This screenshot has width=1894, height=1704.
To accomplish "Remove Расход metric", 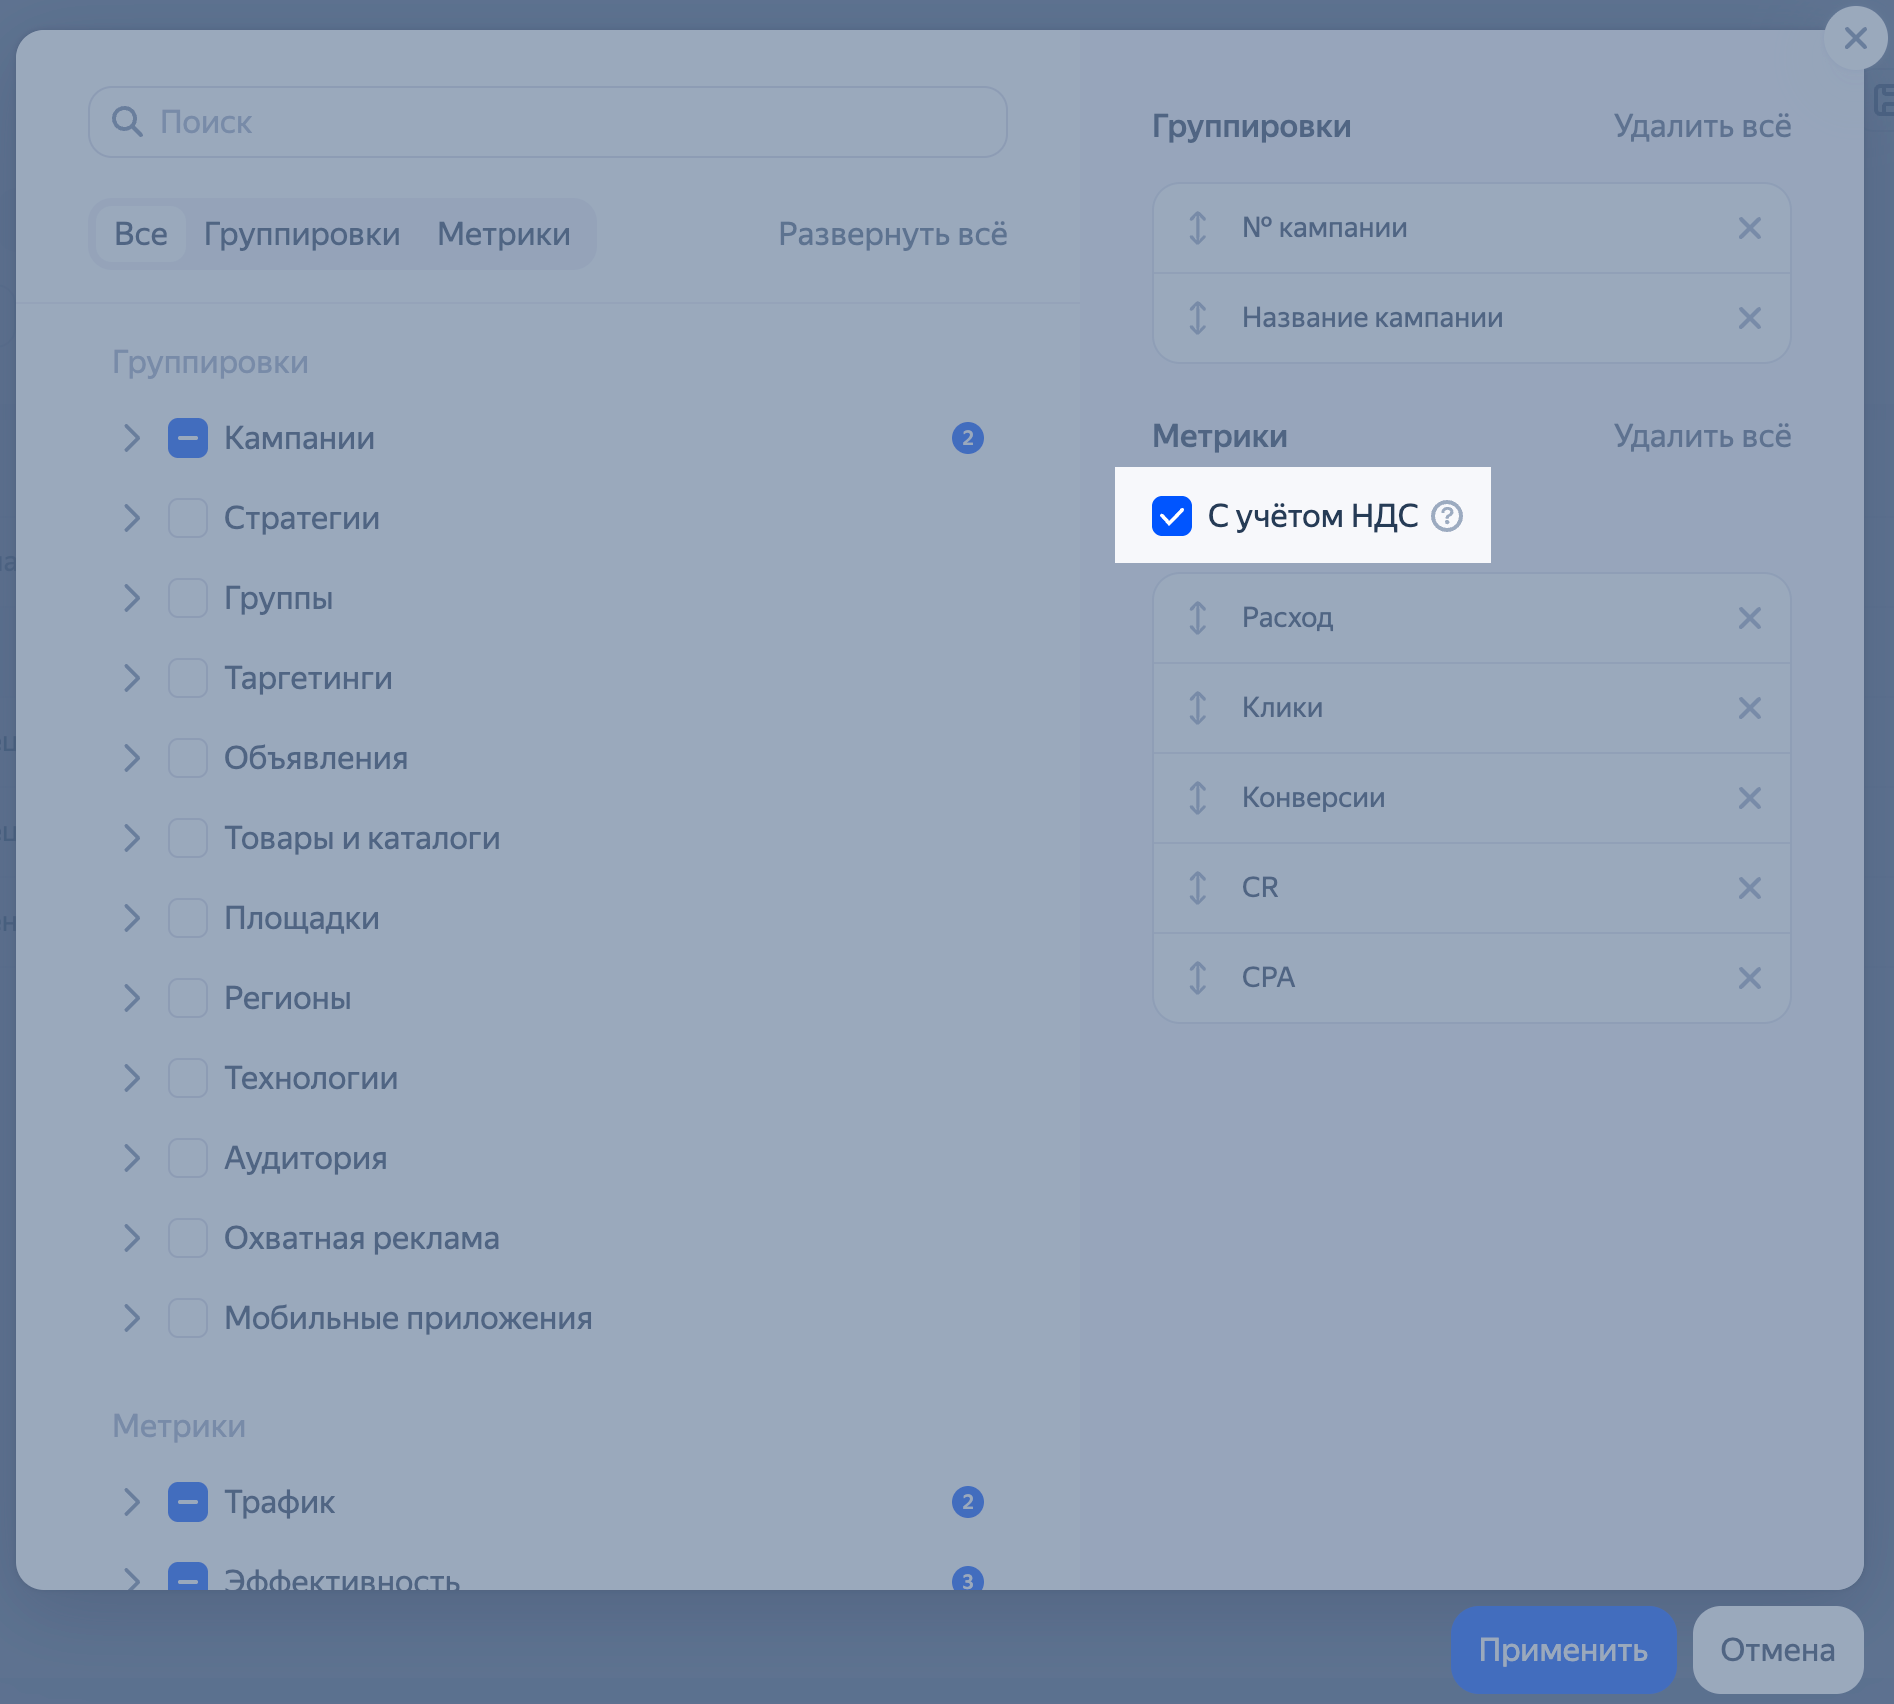I will click(x=1749, y=618).
